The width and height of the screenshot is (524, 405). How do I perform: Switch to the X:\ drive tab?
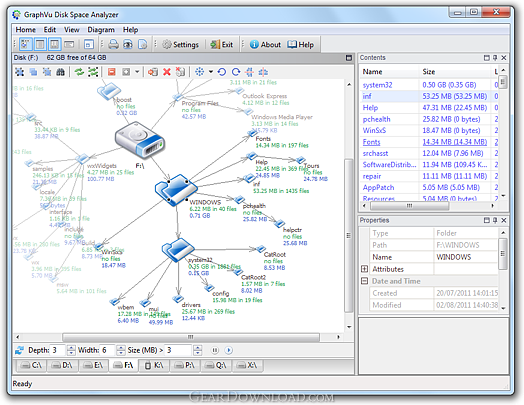pyautogui.click(x=247, y=365)
